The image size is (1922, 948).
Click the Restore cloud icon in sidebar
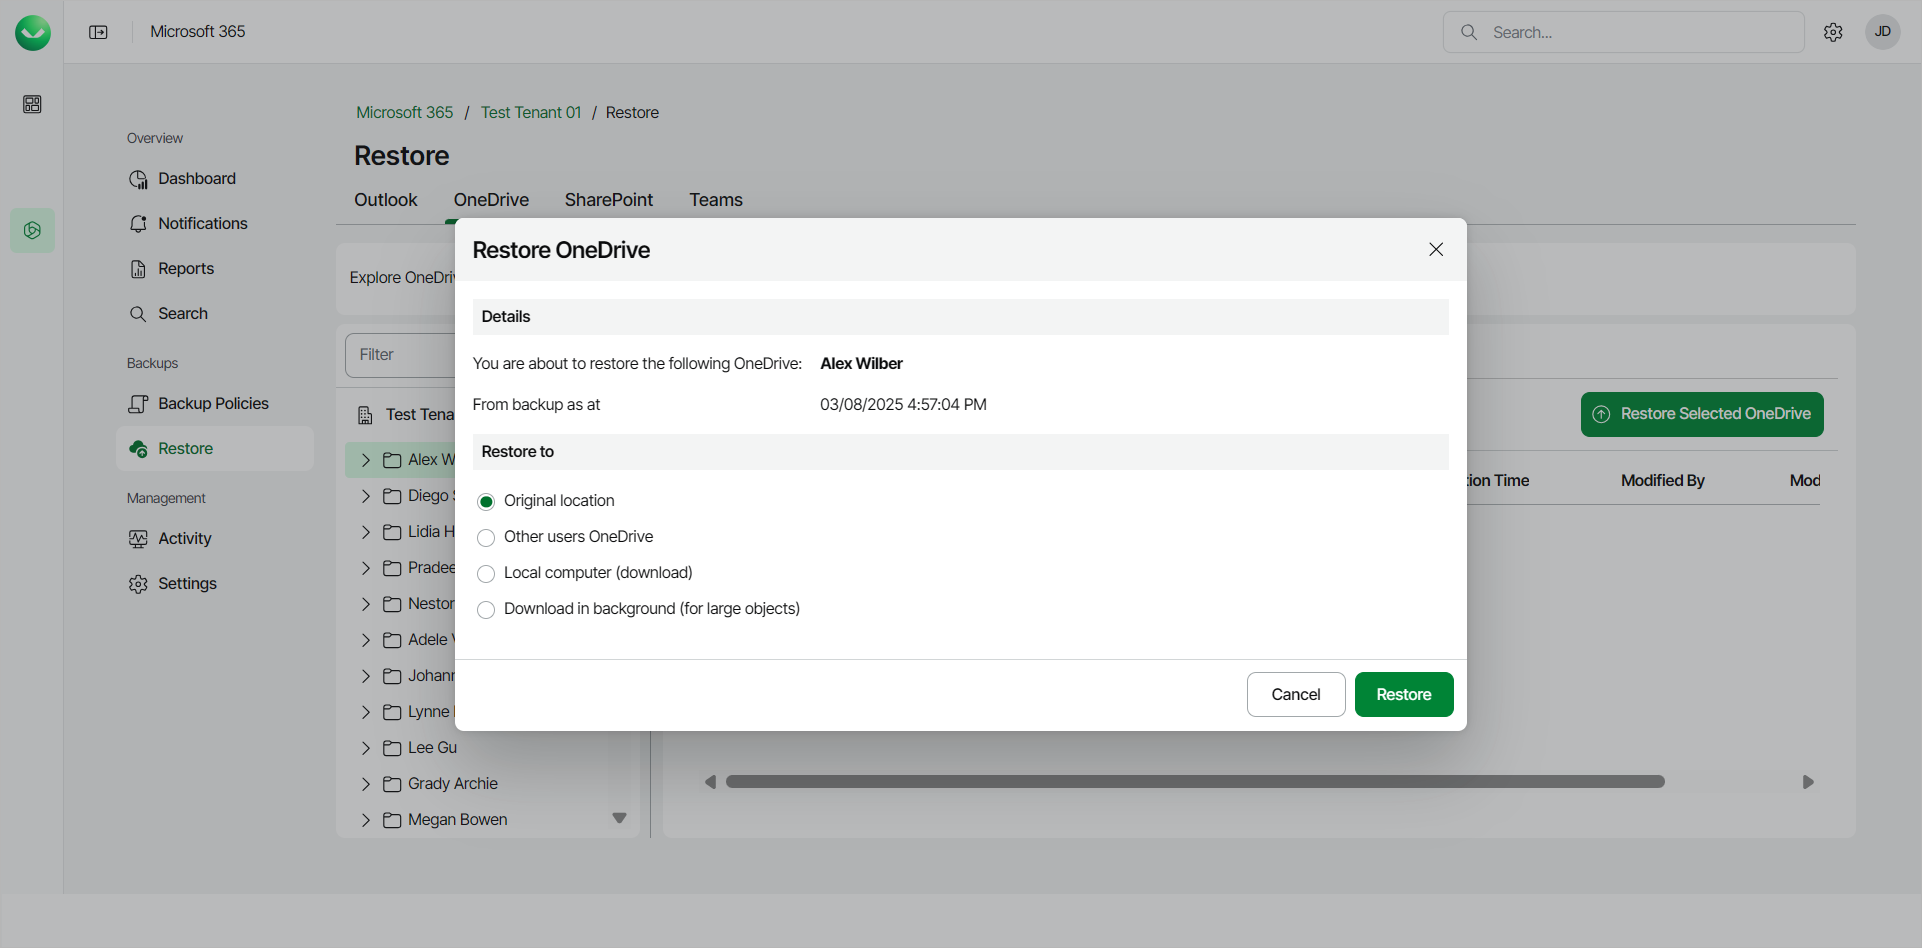[x=138, y=449]
